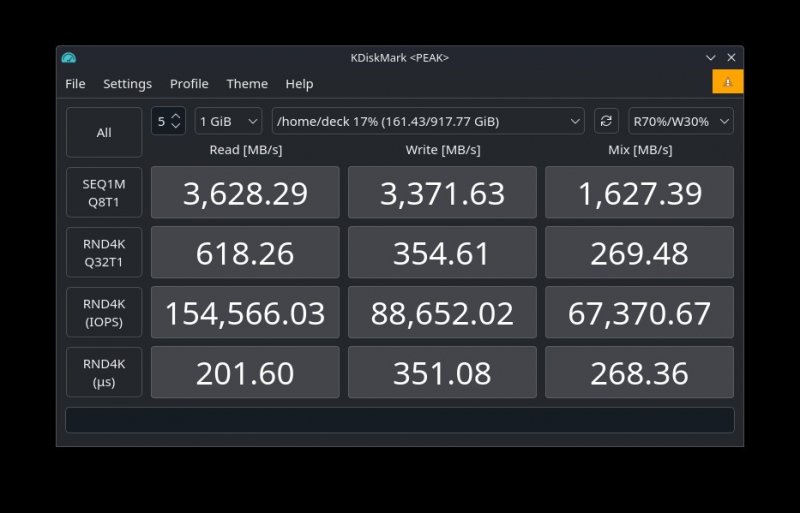This screenshot has height=513, width=800.
Task: Click the KDiskMark <PEAK> window title
Action: click(x=399, y=58)
